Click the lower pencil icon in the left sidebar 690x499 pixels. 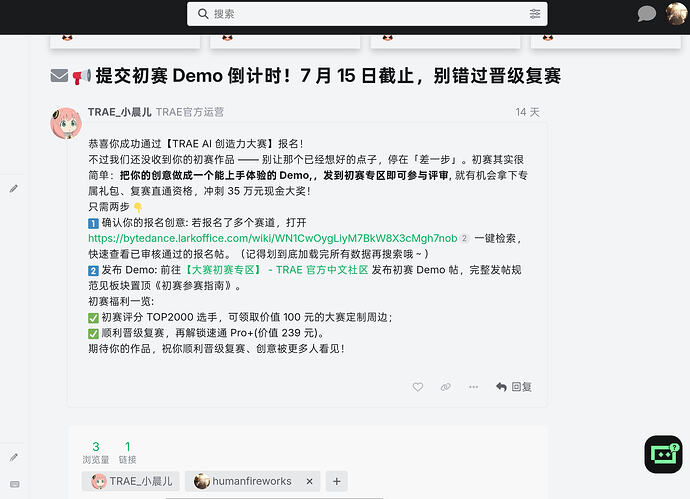point(14,457)
